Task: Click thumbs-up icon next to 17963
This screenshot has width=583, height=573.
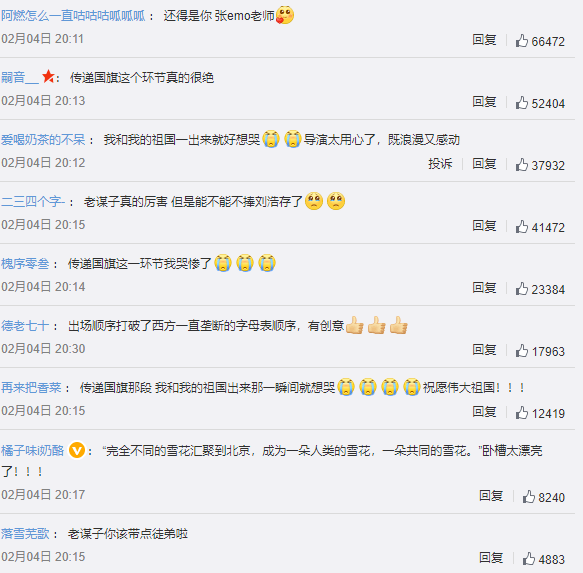Action: point(522,351)
